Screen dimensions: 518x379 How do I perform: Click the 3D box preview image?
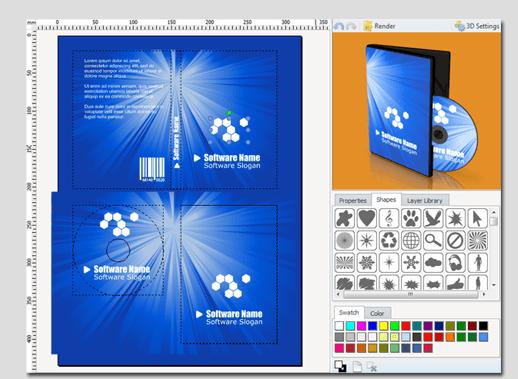[x=417, y=111]
